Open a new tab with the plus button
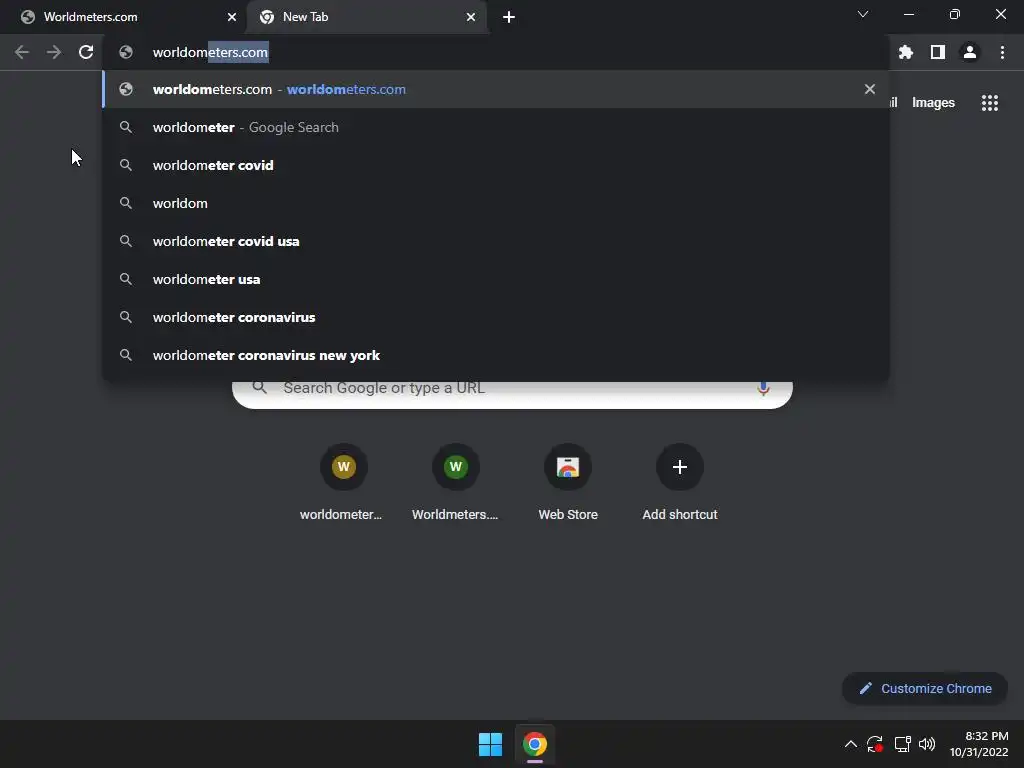The image size is (1024, 768). [x=509, y=17]
